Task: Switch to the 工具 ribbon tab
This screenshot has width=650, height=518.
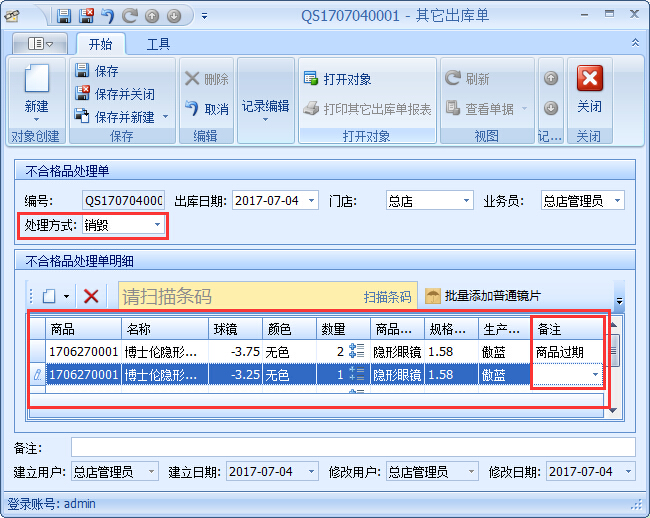Action: point(158,44)
